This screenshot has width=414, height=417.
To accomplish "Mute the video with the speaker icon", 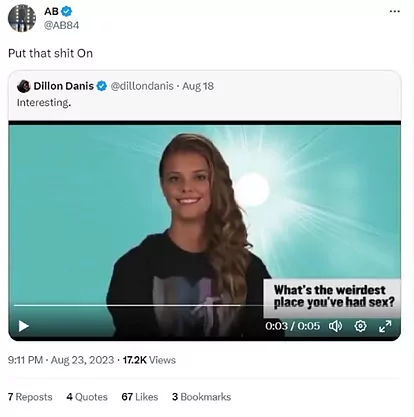I will click(335, 326).
